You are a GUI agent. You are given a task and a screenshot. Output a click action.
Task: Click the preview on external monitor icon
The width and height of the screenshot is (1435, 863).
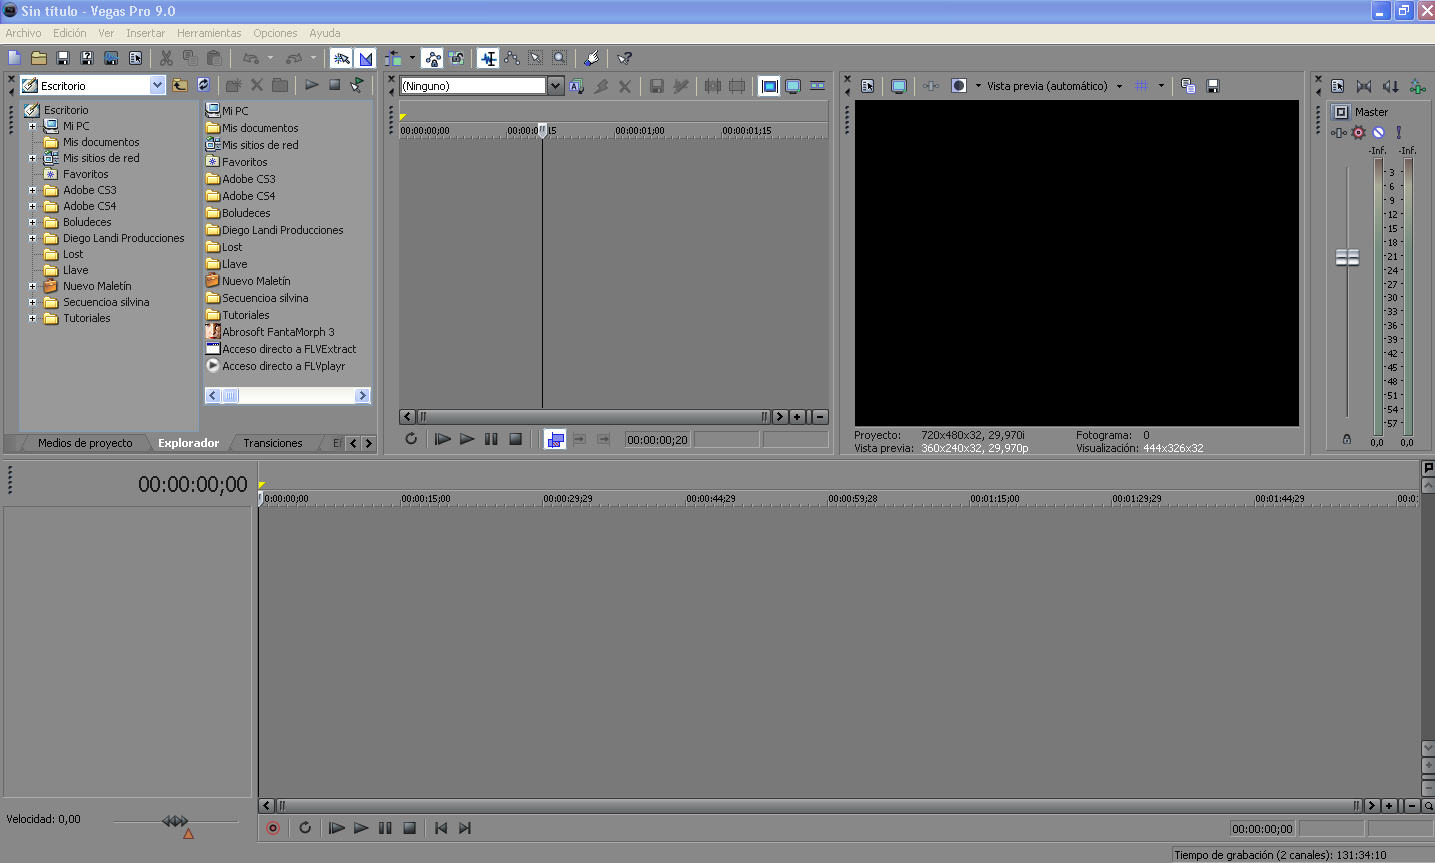tap(898, 86)
